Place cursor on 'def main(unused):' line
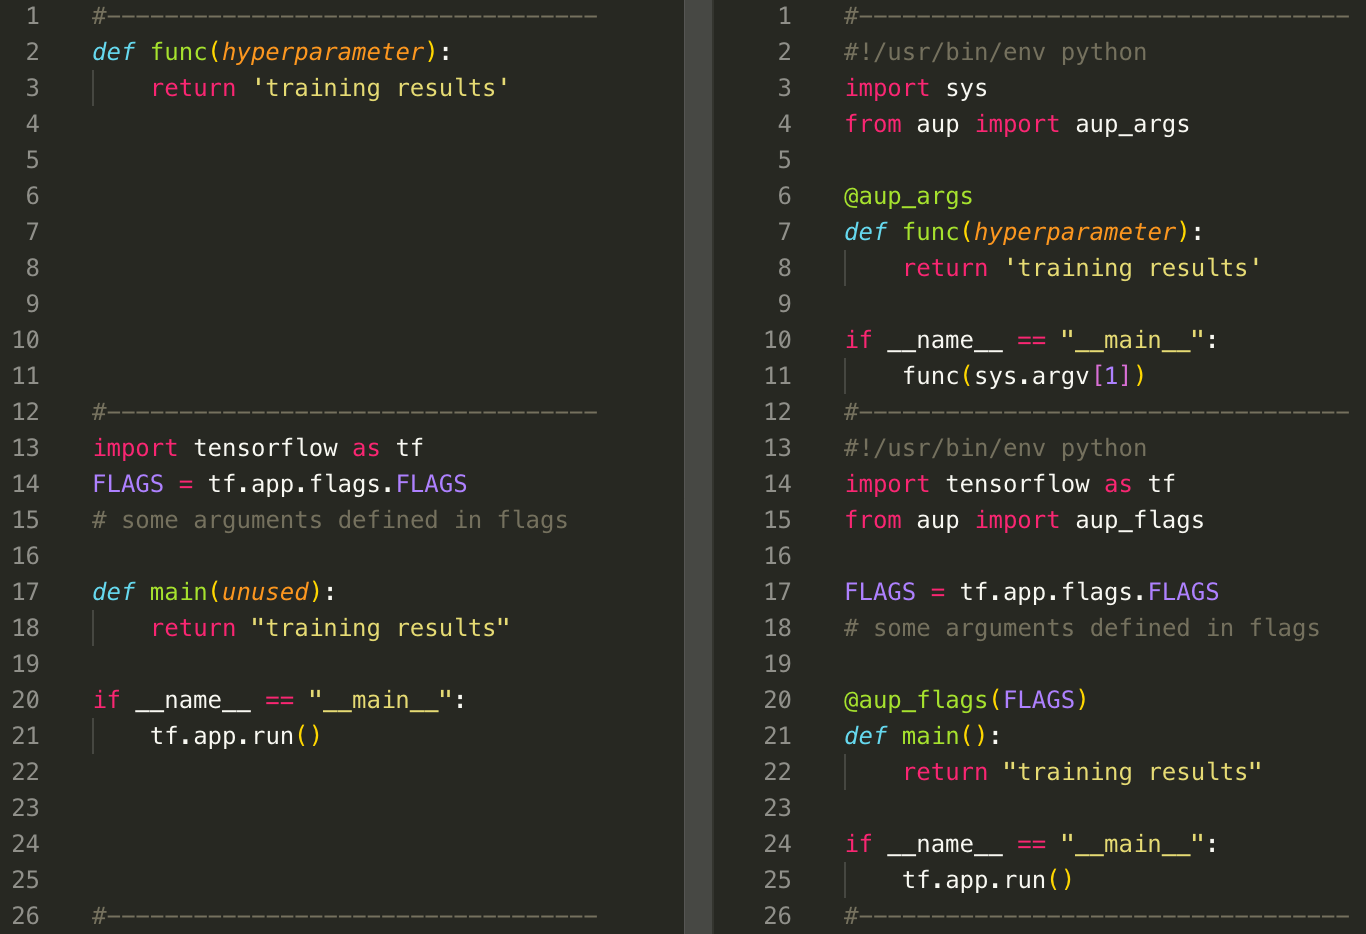The width and height of the screenshot is (1366, 934). pyautogui.click(x=214, y=592)
